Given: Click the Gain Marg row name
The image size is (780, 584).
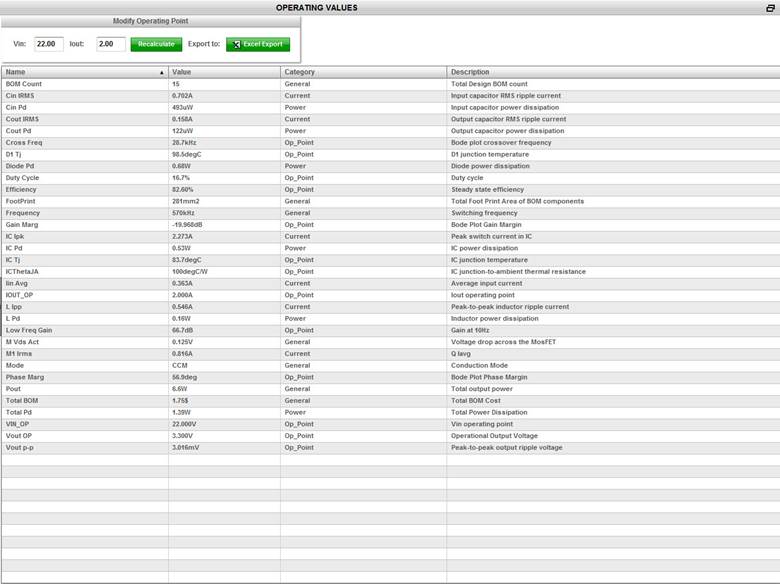Looking at the screenshot, I should pyautogui.click(x=22, y=225).
